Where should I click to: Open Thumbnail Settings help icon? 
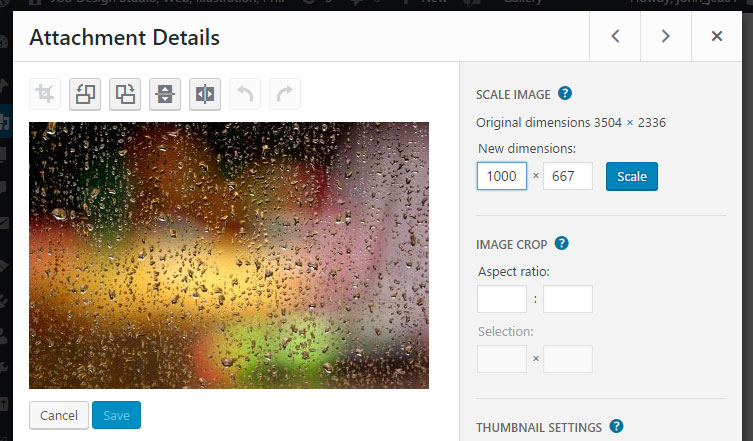coord(616,426)
